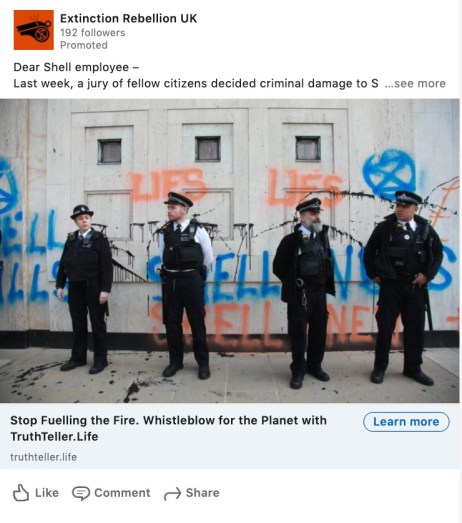Click the post text about jury decision
This screenshot has height=523, width=462.
point(196,83)
